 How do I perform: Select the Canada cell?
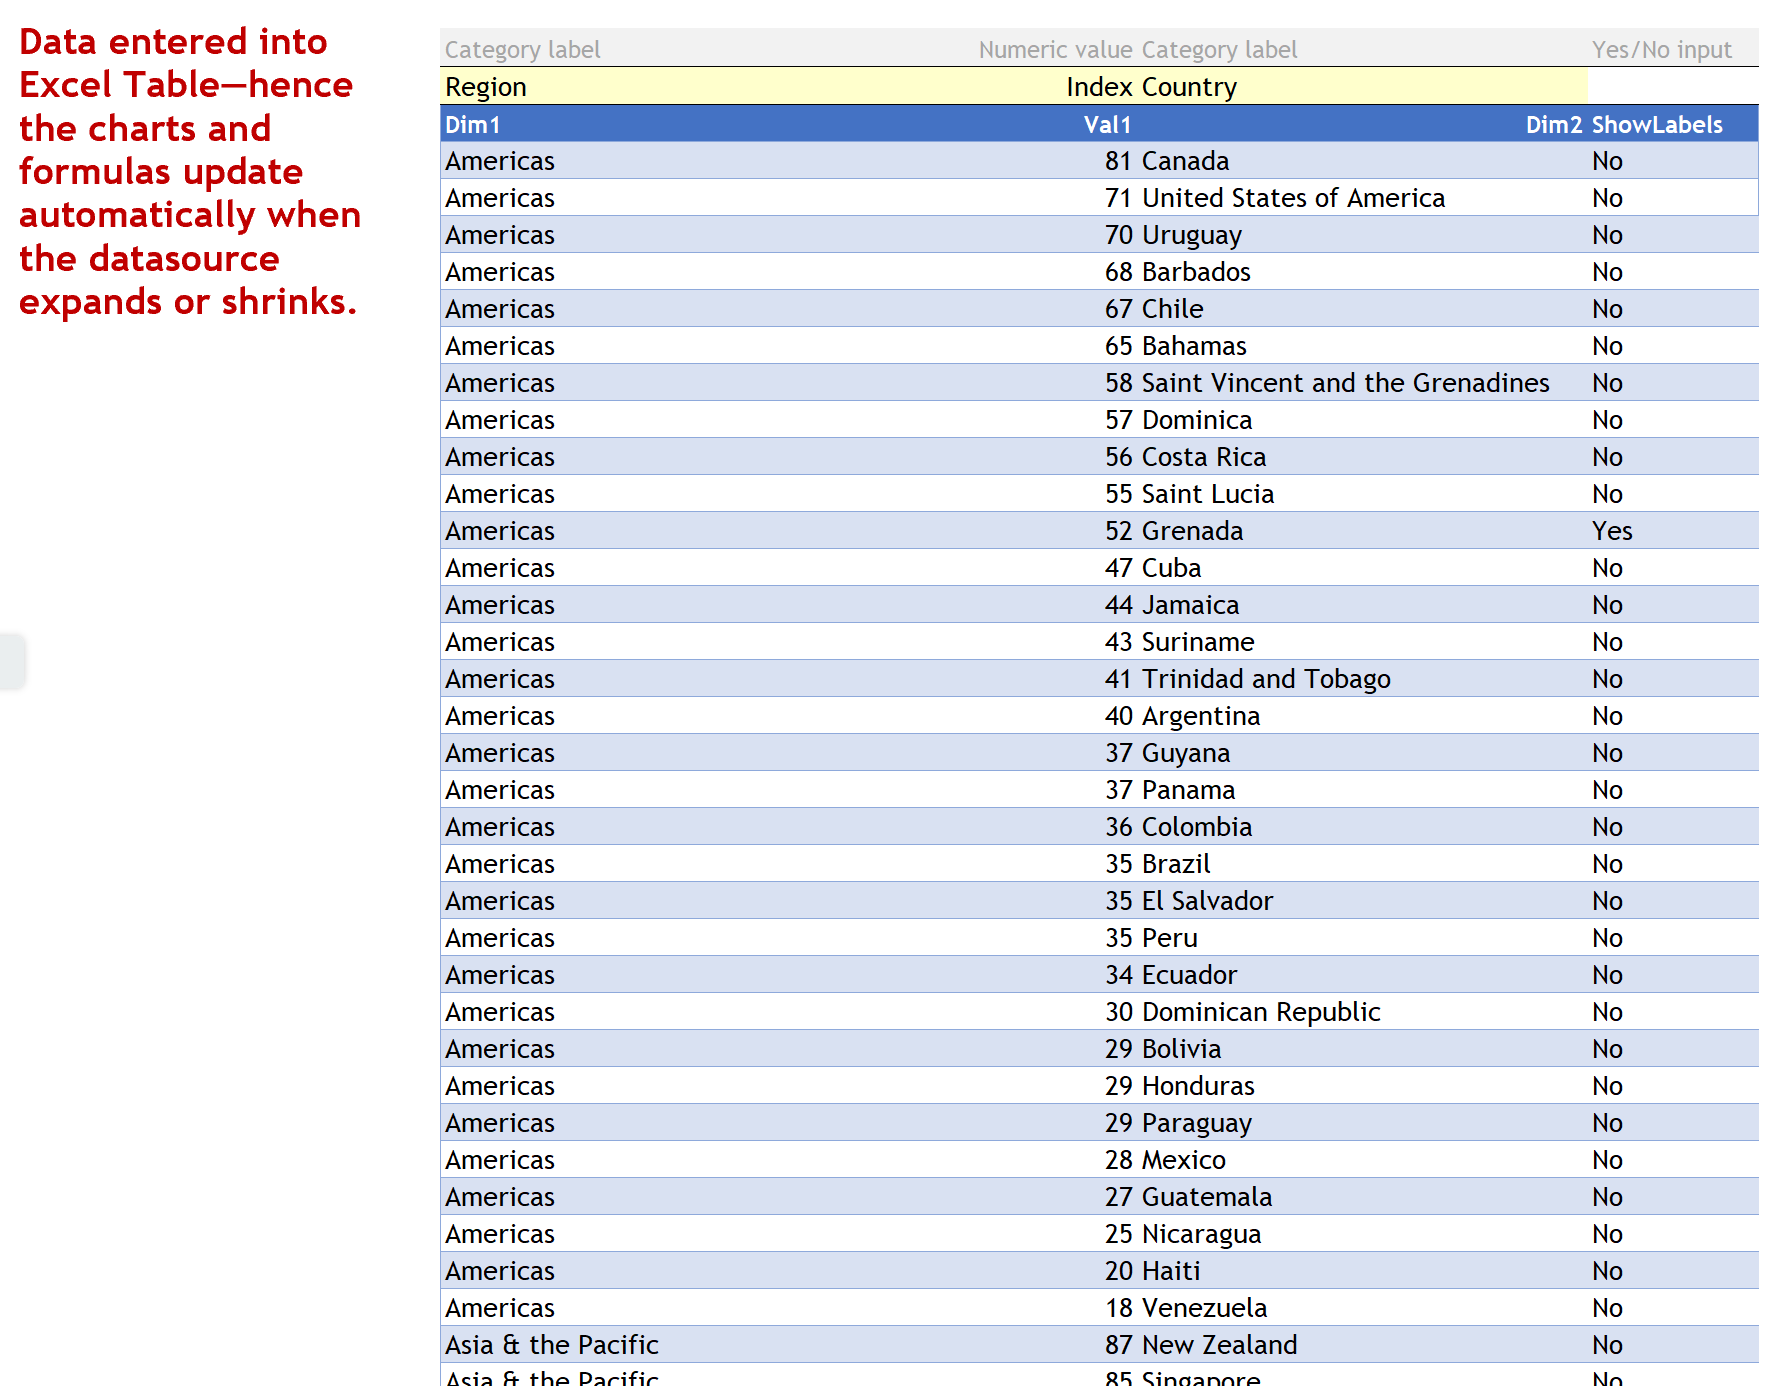click(1362, 161)
